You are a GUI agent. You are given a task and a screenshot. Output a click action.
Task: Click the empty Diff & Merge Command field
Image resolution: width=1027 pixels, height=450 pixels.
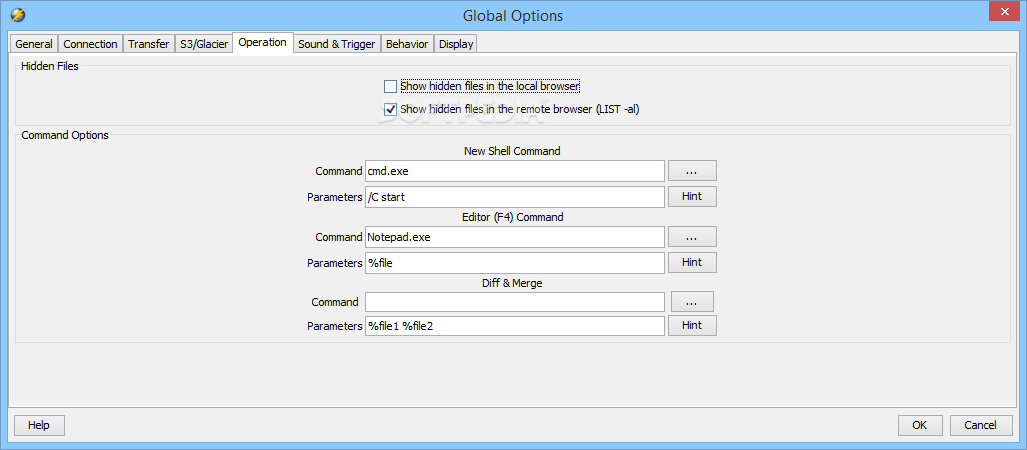(x=514, y=302)
